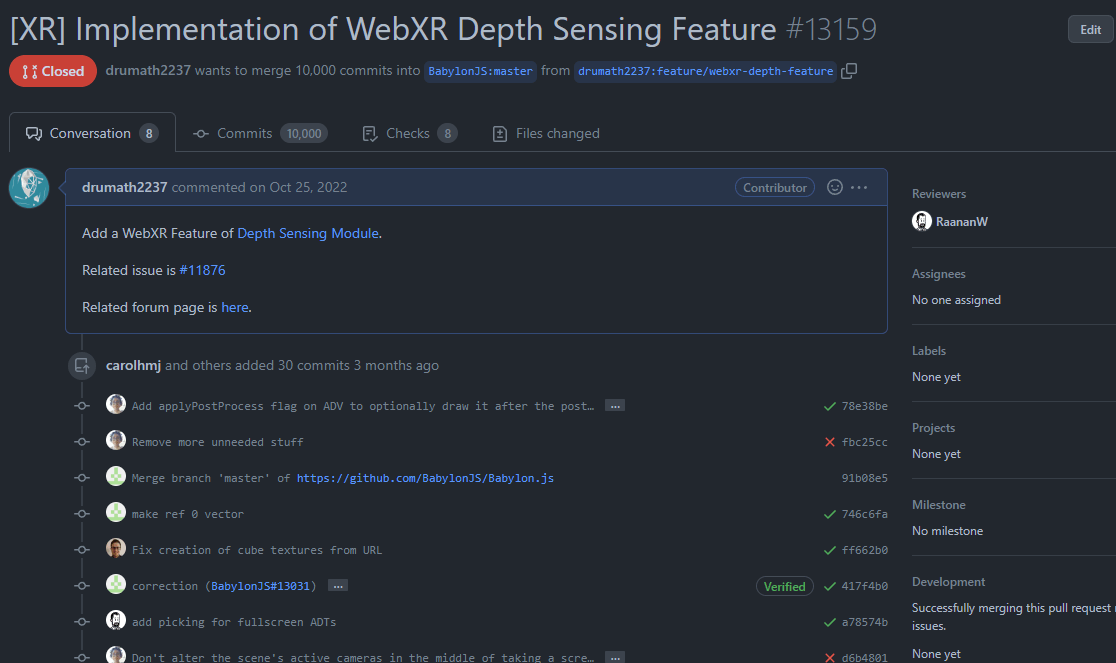Switch to the Commits tab
Viewport: 1116px width, 663px height.
[x=260, y=133]
